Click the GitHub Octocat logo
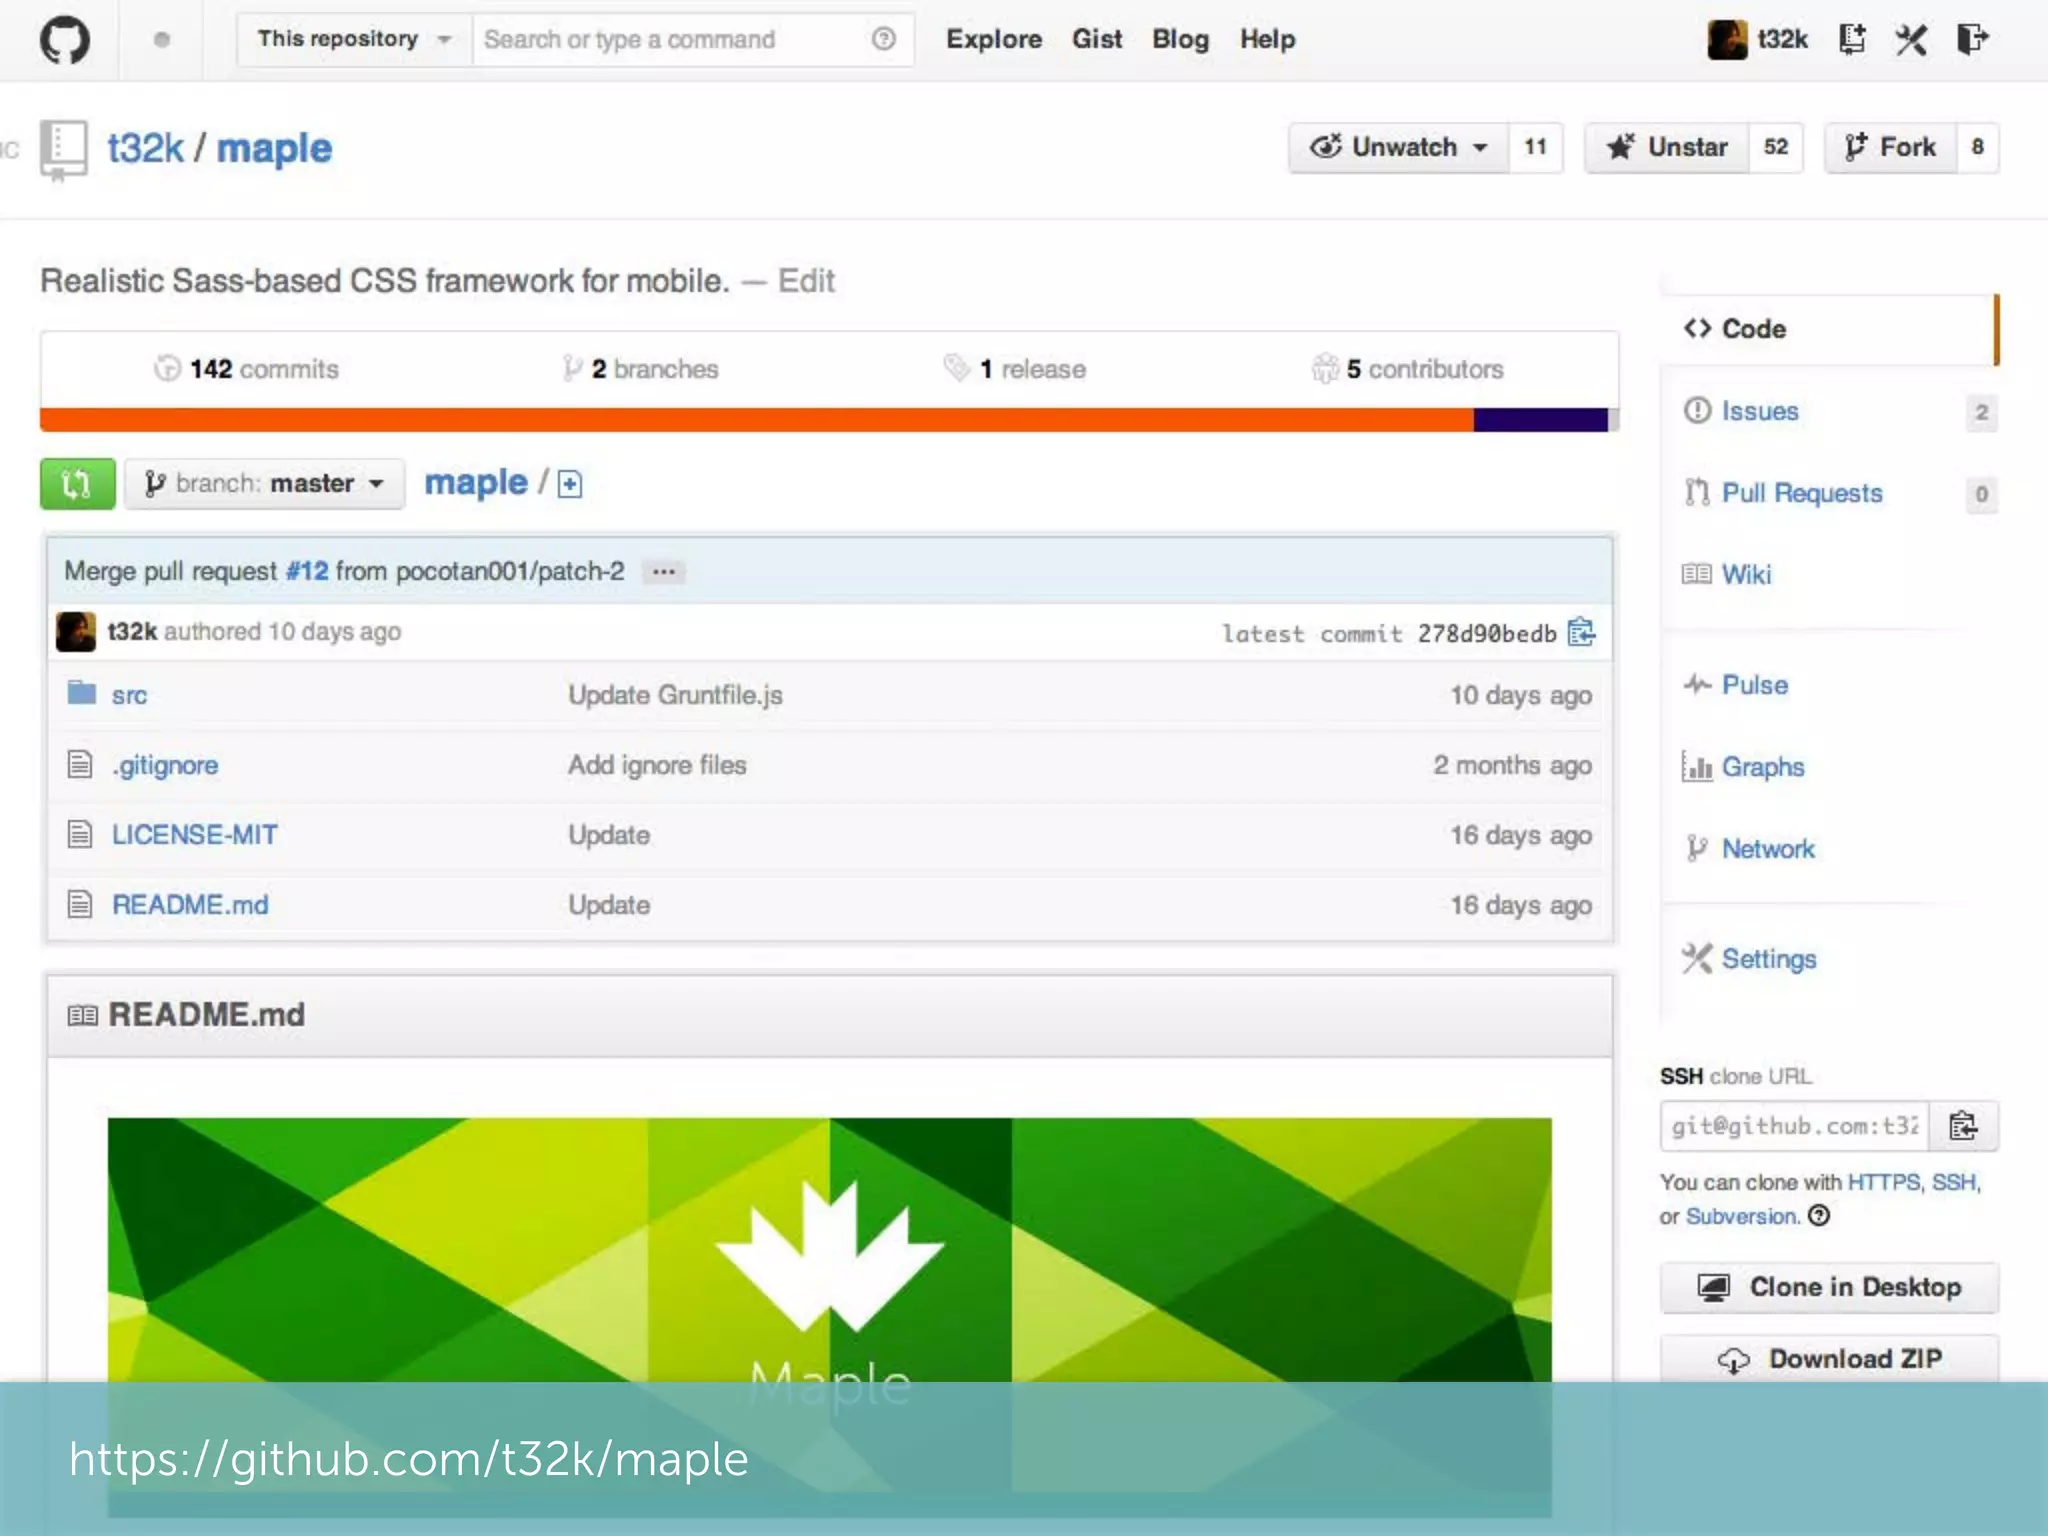 (x=65, y=40)
